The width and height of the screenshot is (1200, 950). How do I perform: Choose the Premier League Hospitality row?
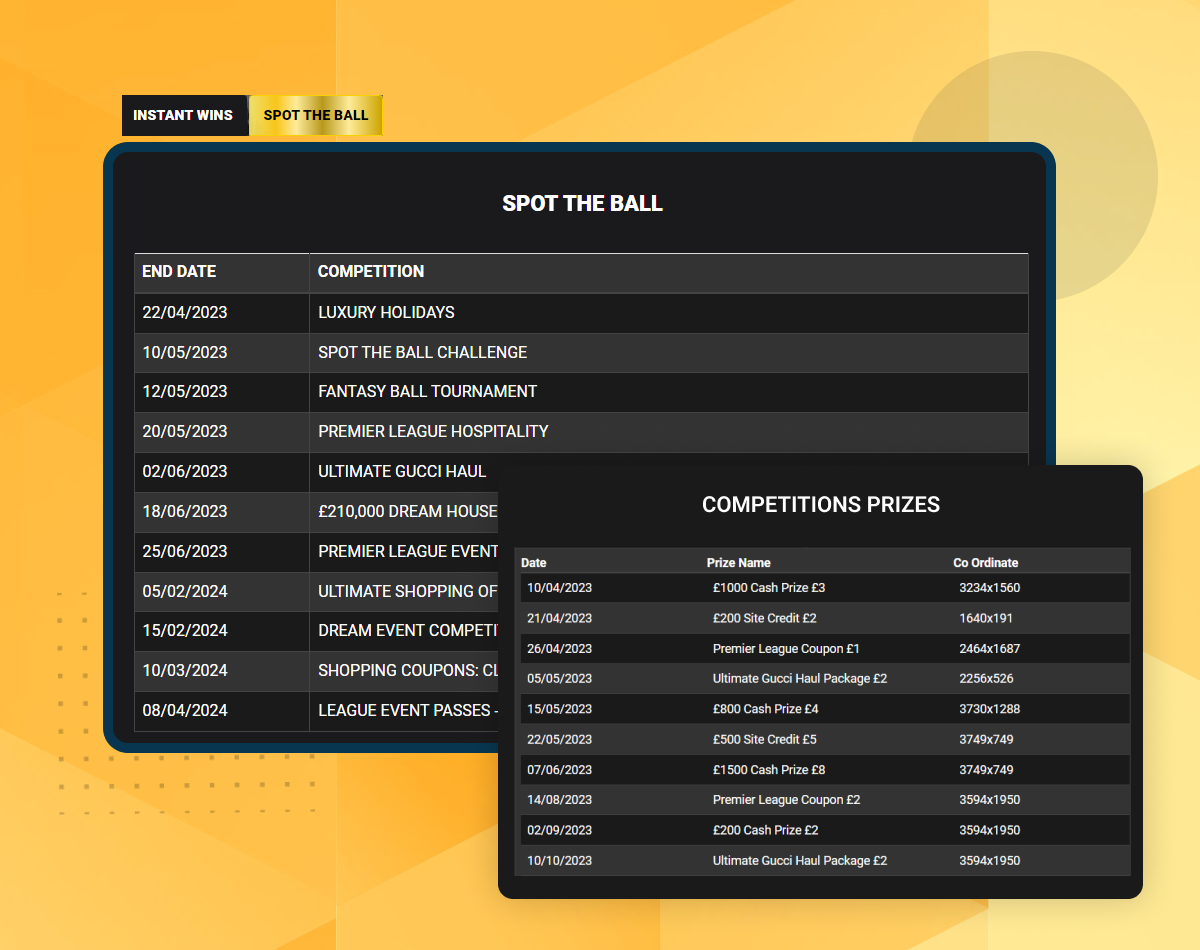point(433,432)
